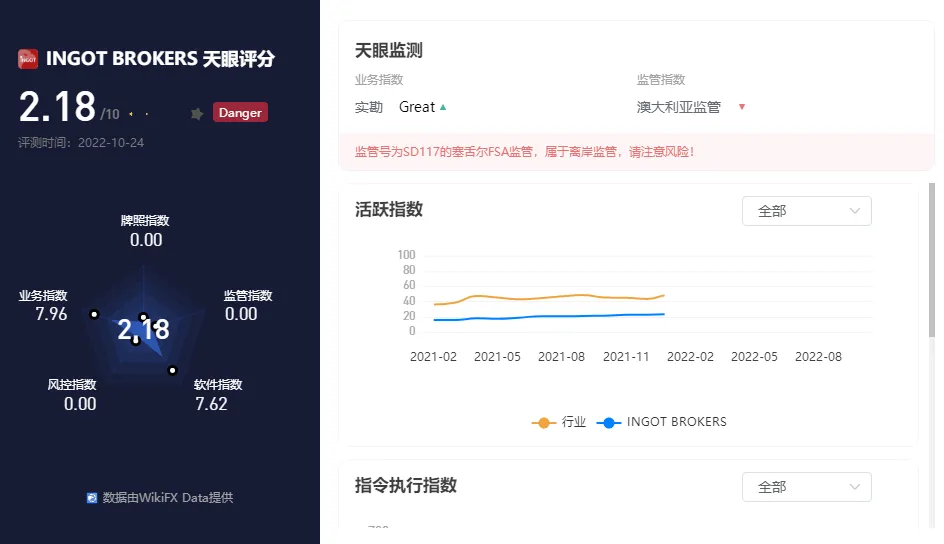Viewport: 944px width, 544px height.
Task: Click the green up triangle next to Great
Action: (443, 107)
